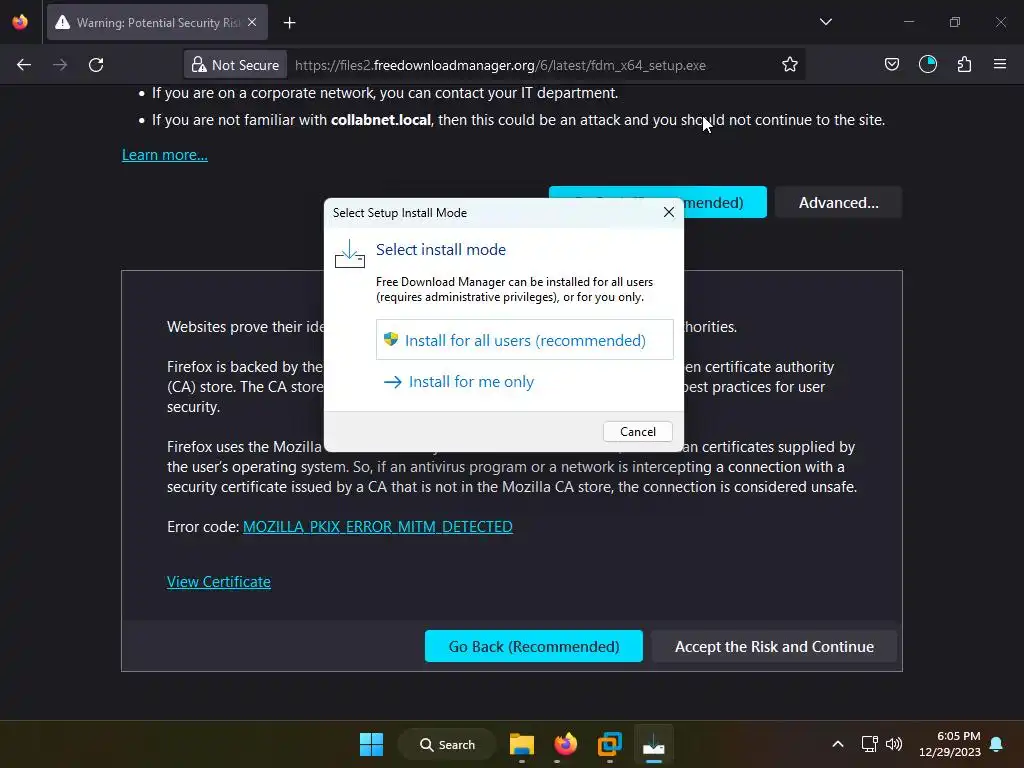1024x768 pixels.
Task: Click the Firefox forward arrow
Action: 60,65
